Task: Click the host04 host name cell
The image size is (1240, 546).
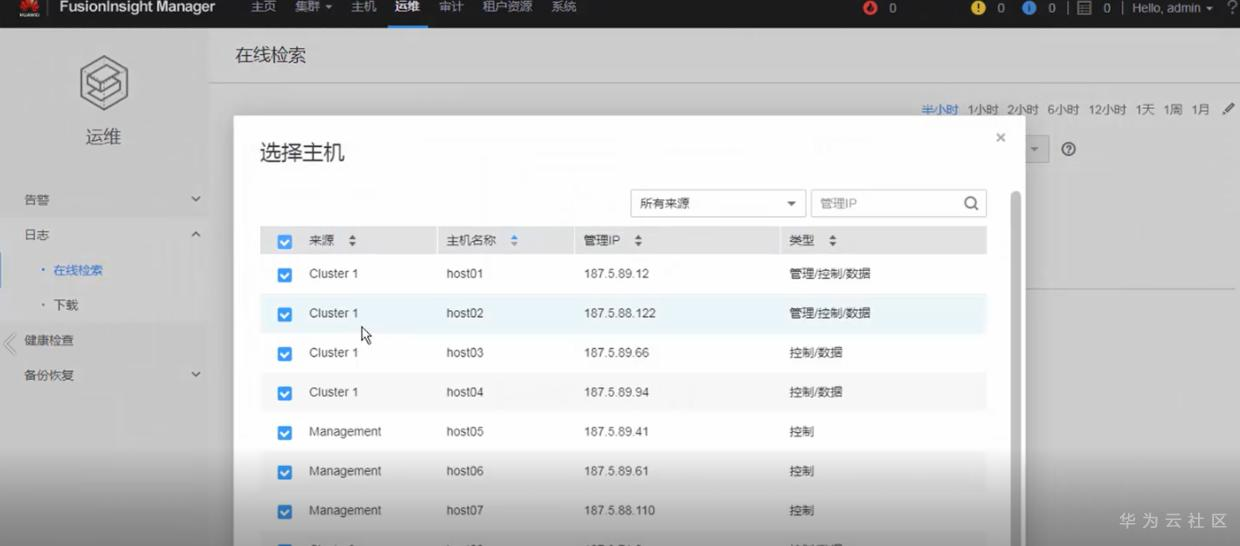Action: tap(465, 392)
